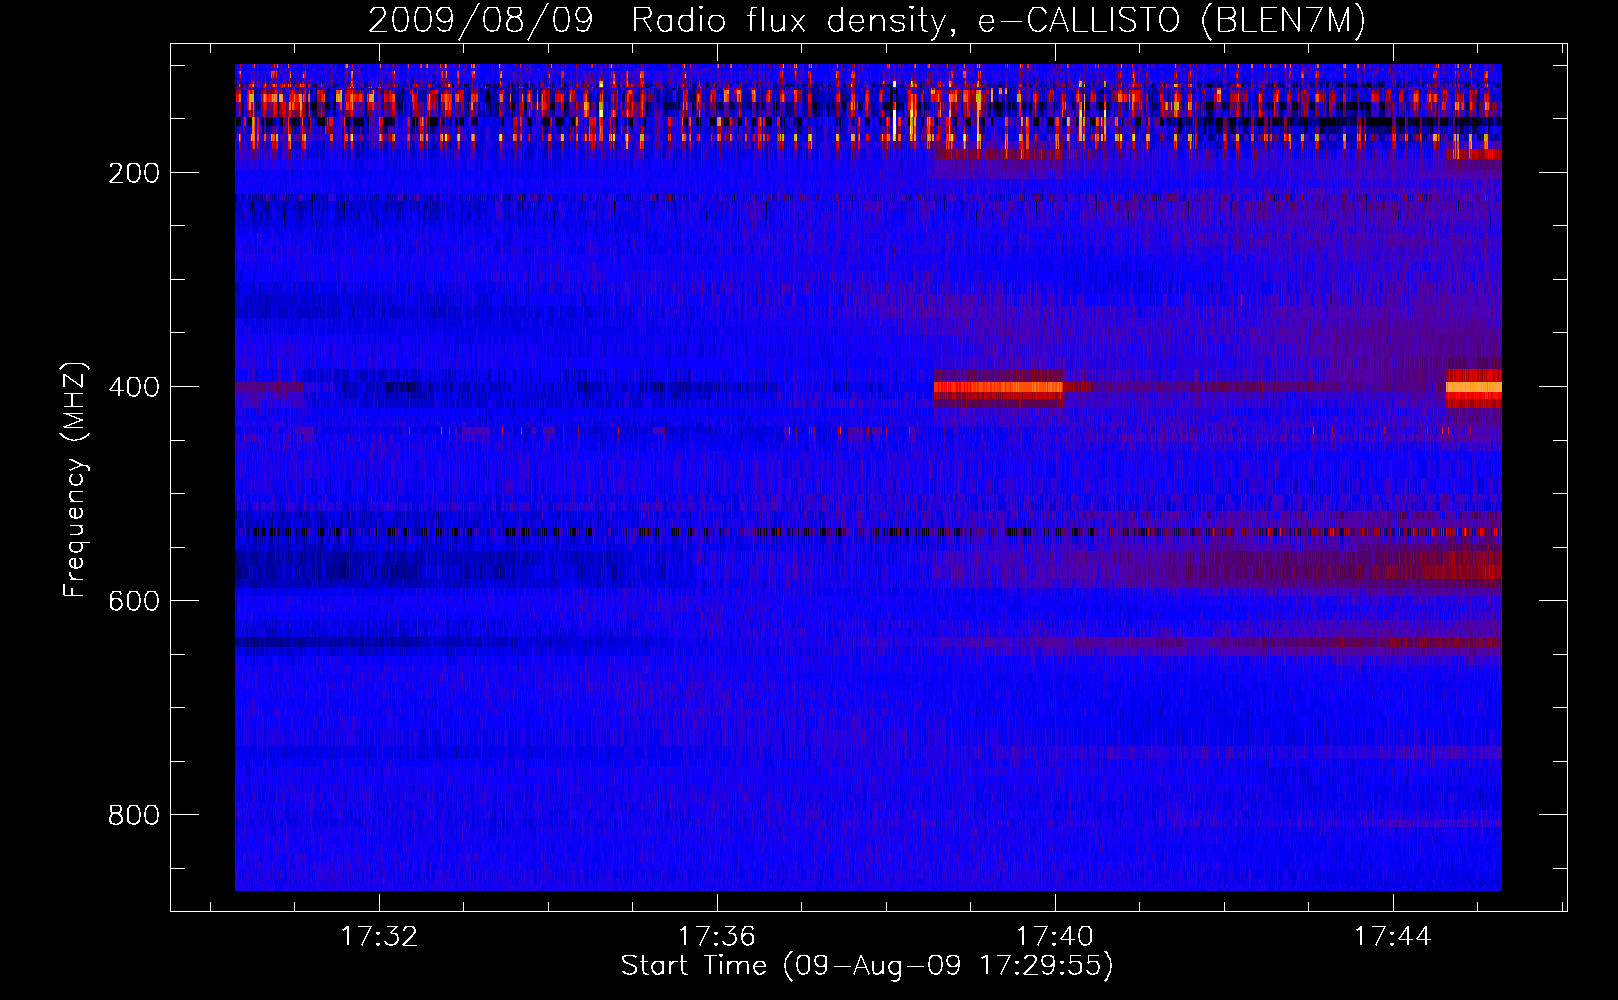
Task: Click the 17:36 time tick label
Action: [717, 937]
